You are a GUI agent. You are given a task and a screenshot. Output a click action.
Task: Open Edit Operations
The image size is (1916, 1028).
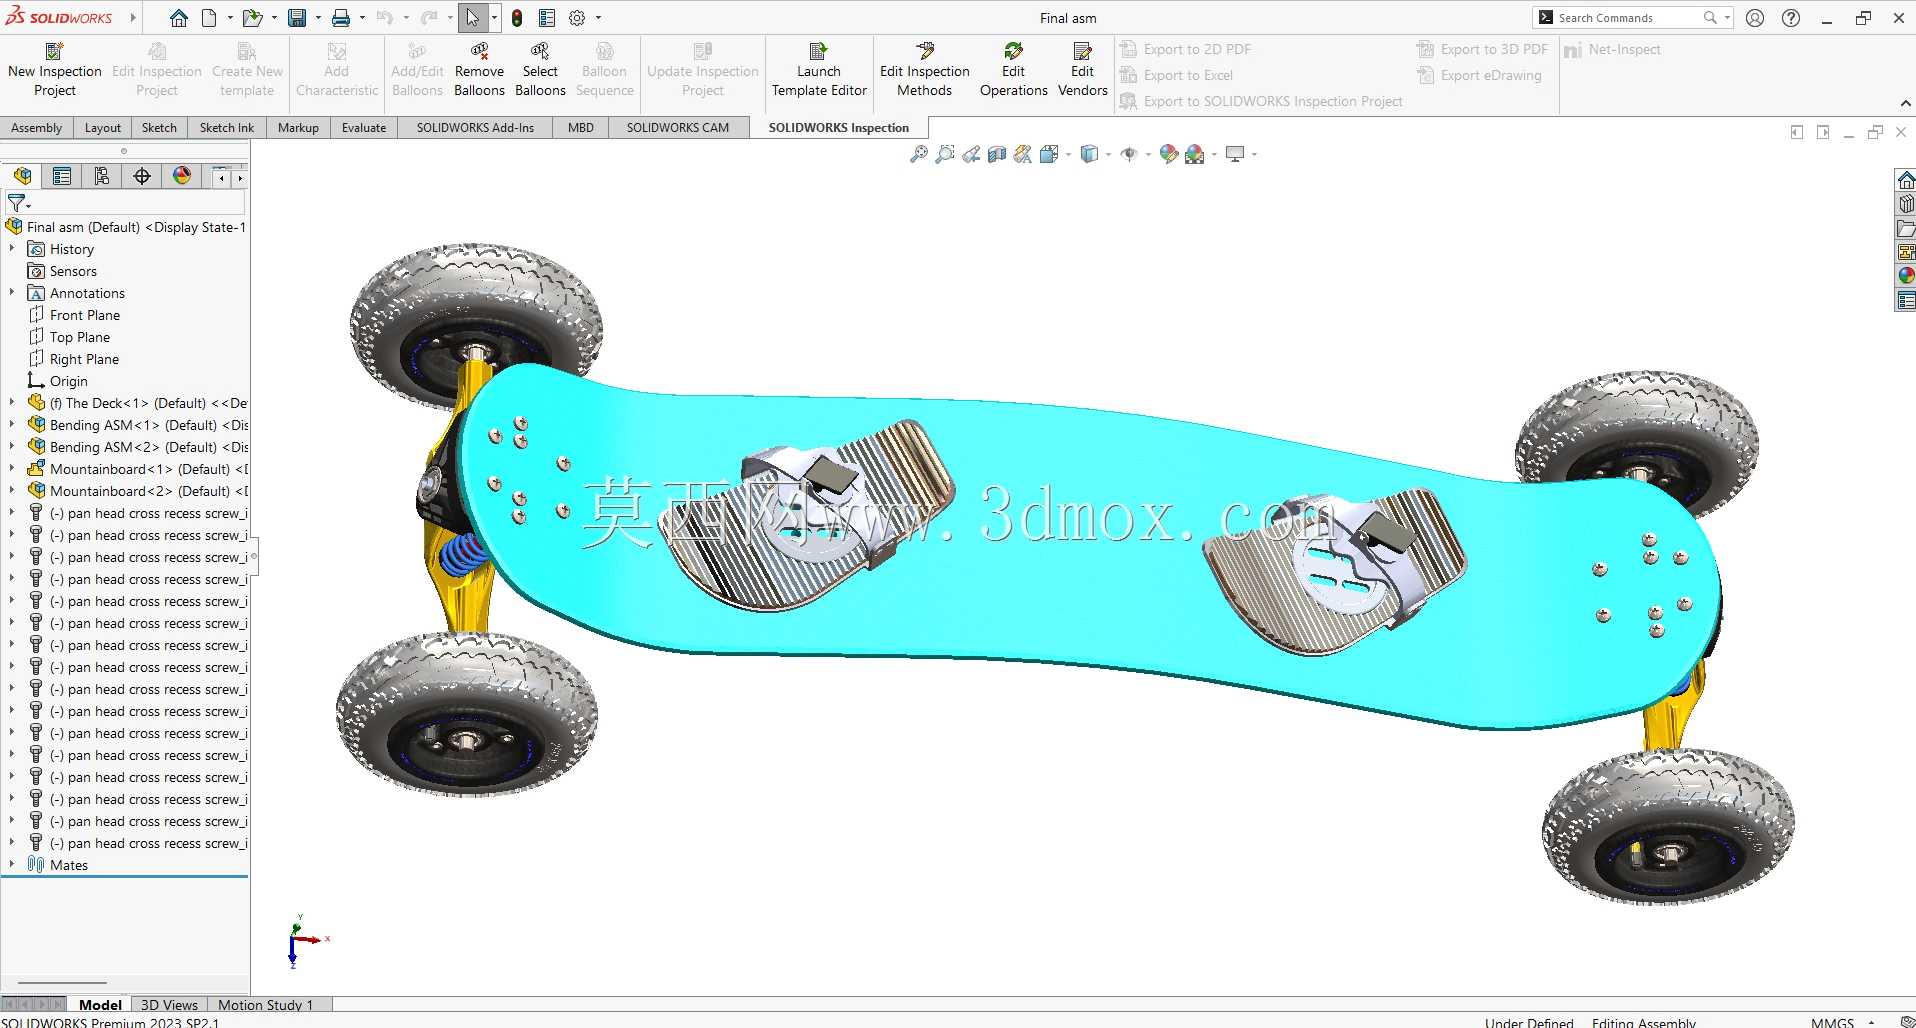tap(1013, 69)
